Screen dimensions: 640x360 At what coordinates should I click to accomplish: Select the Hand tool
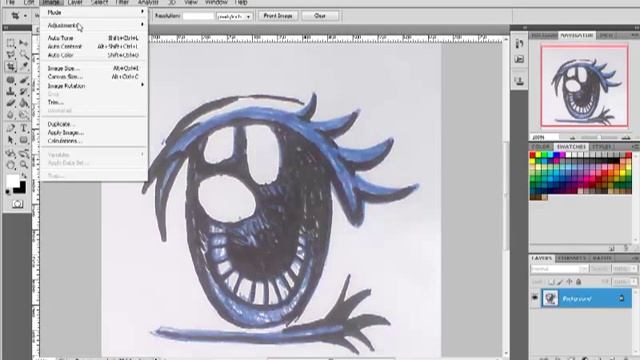(11, 165)
